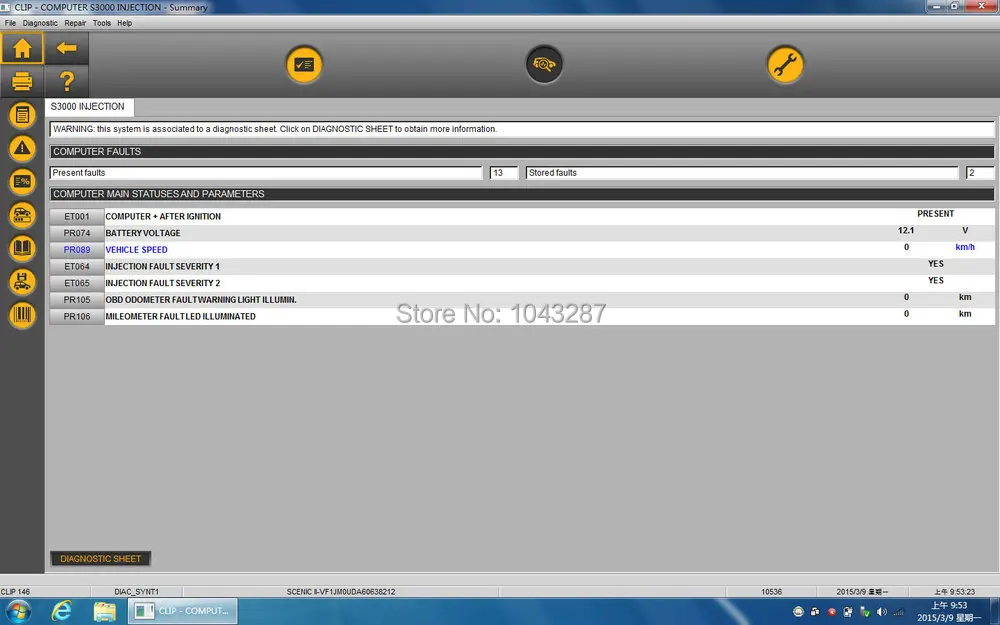This screenshot has height=625, width=1000.
Task: Open help via question mark icon
Action: 66,82
